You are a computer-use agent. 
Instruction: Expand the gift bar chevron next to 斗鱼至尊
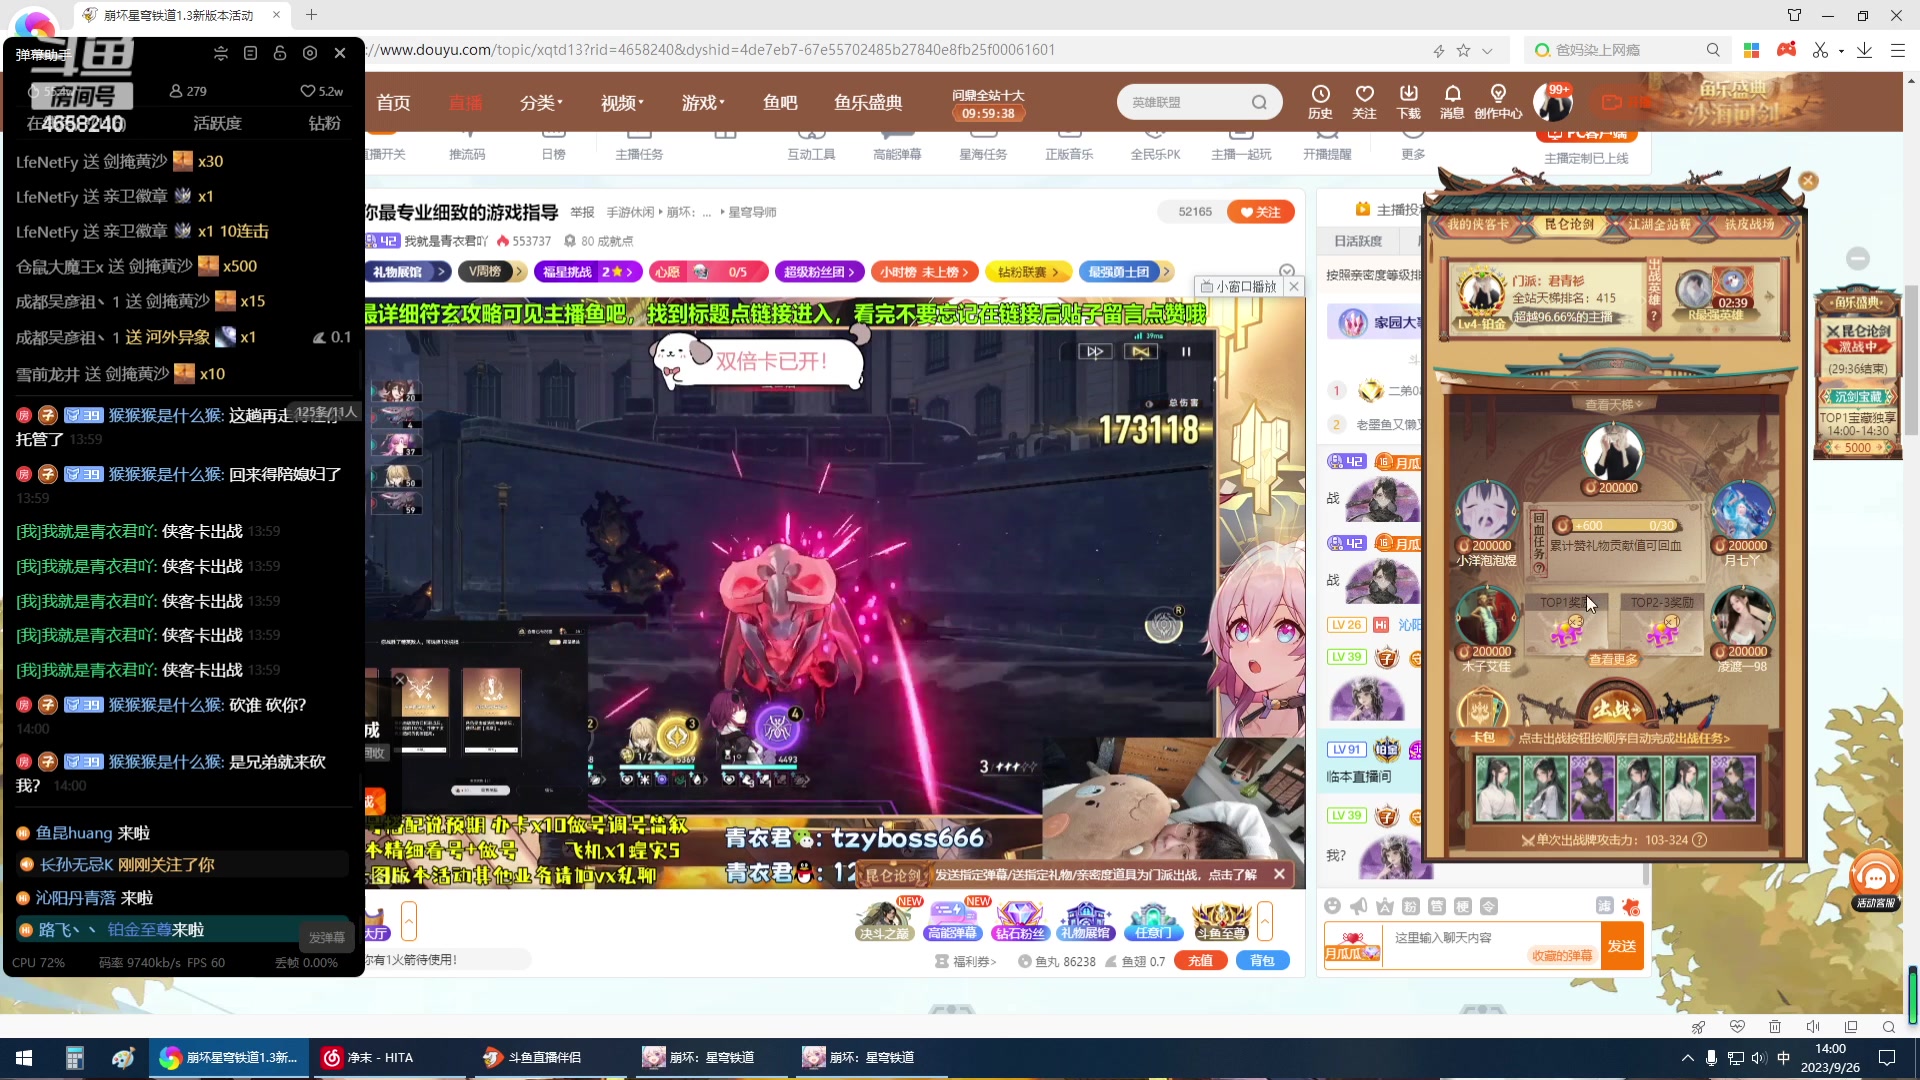[x=1265, y=920]
